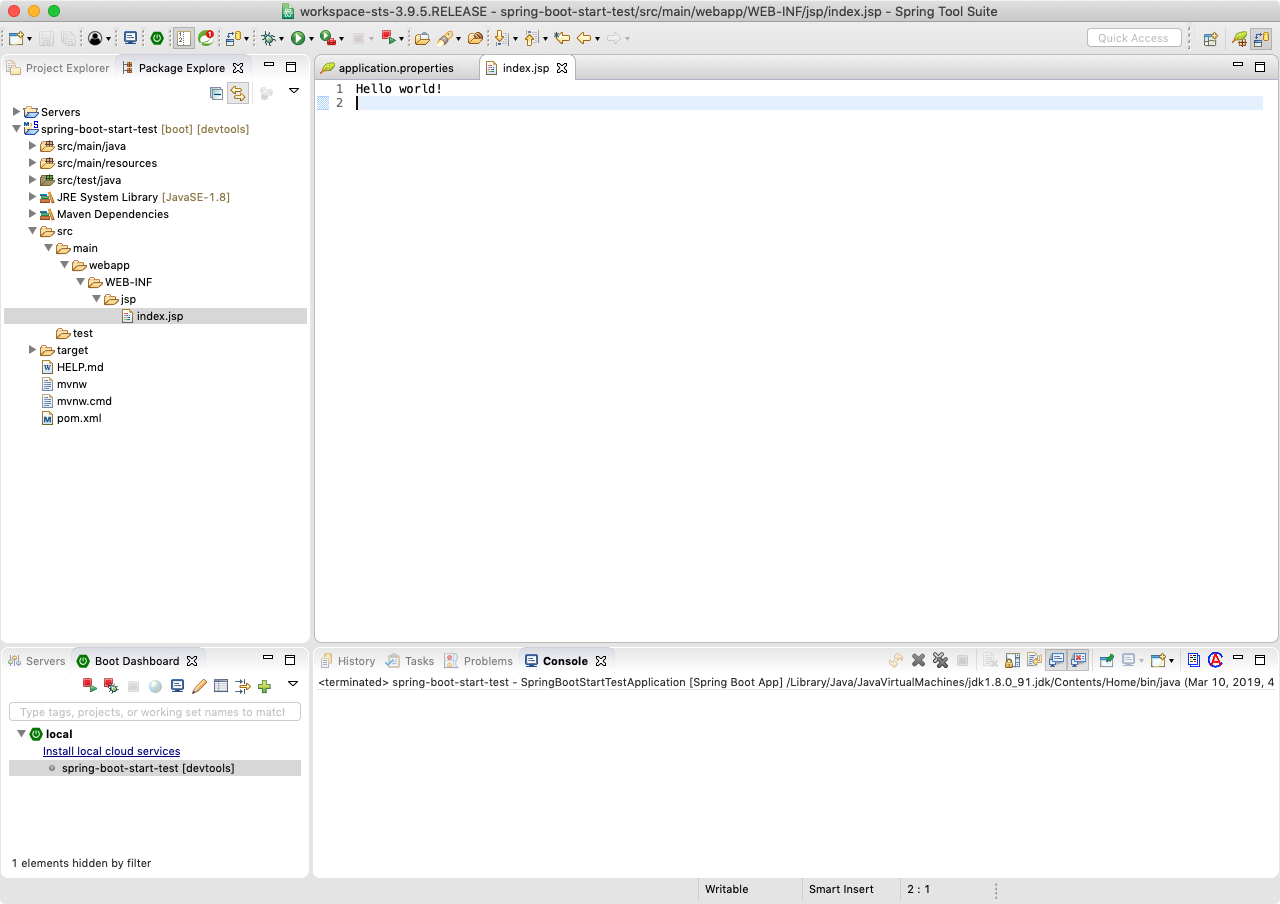This screenshot has height=904, width=1280.
Task: Click Collapse All in Package Explorer
Action: click(x=216, y=93)
